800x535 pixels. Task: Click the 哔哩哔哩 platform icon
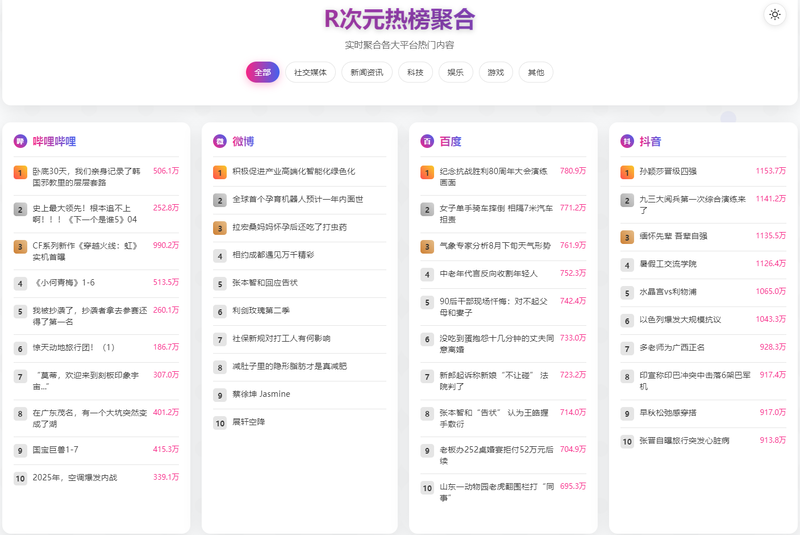(x=20, y=141)
